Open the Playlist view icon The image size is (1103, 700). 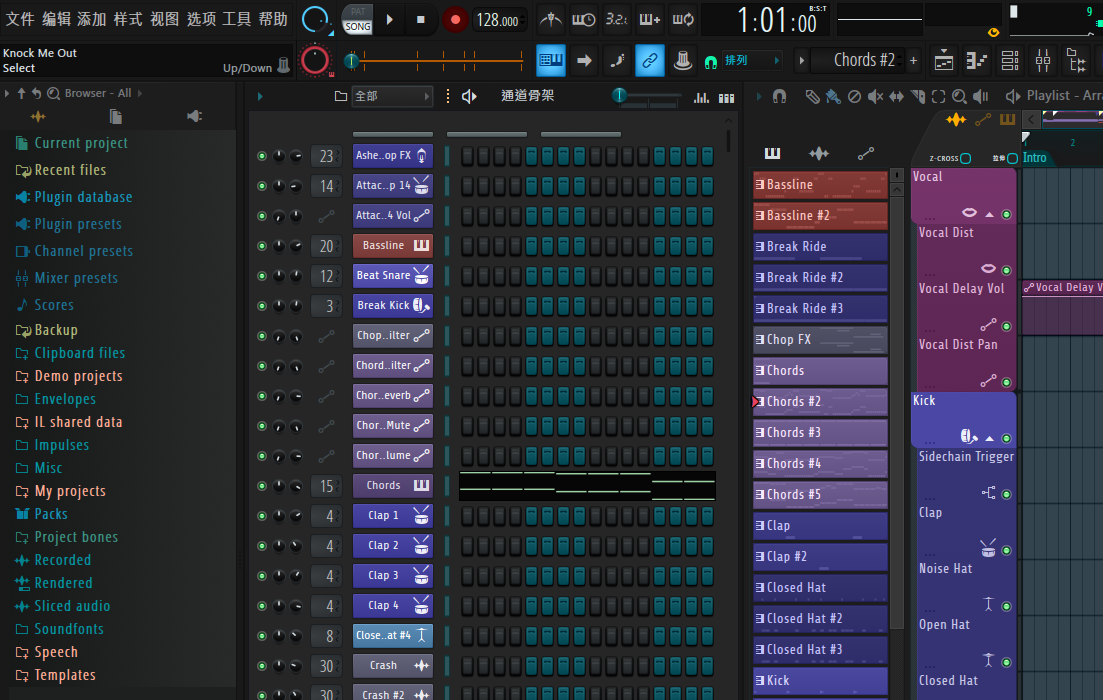(943, 61)
